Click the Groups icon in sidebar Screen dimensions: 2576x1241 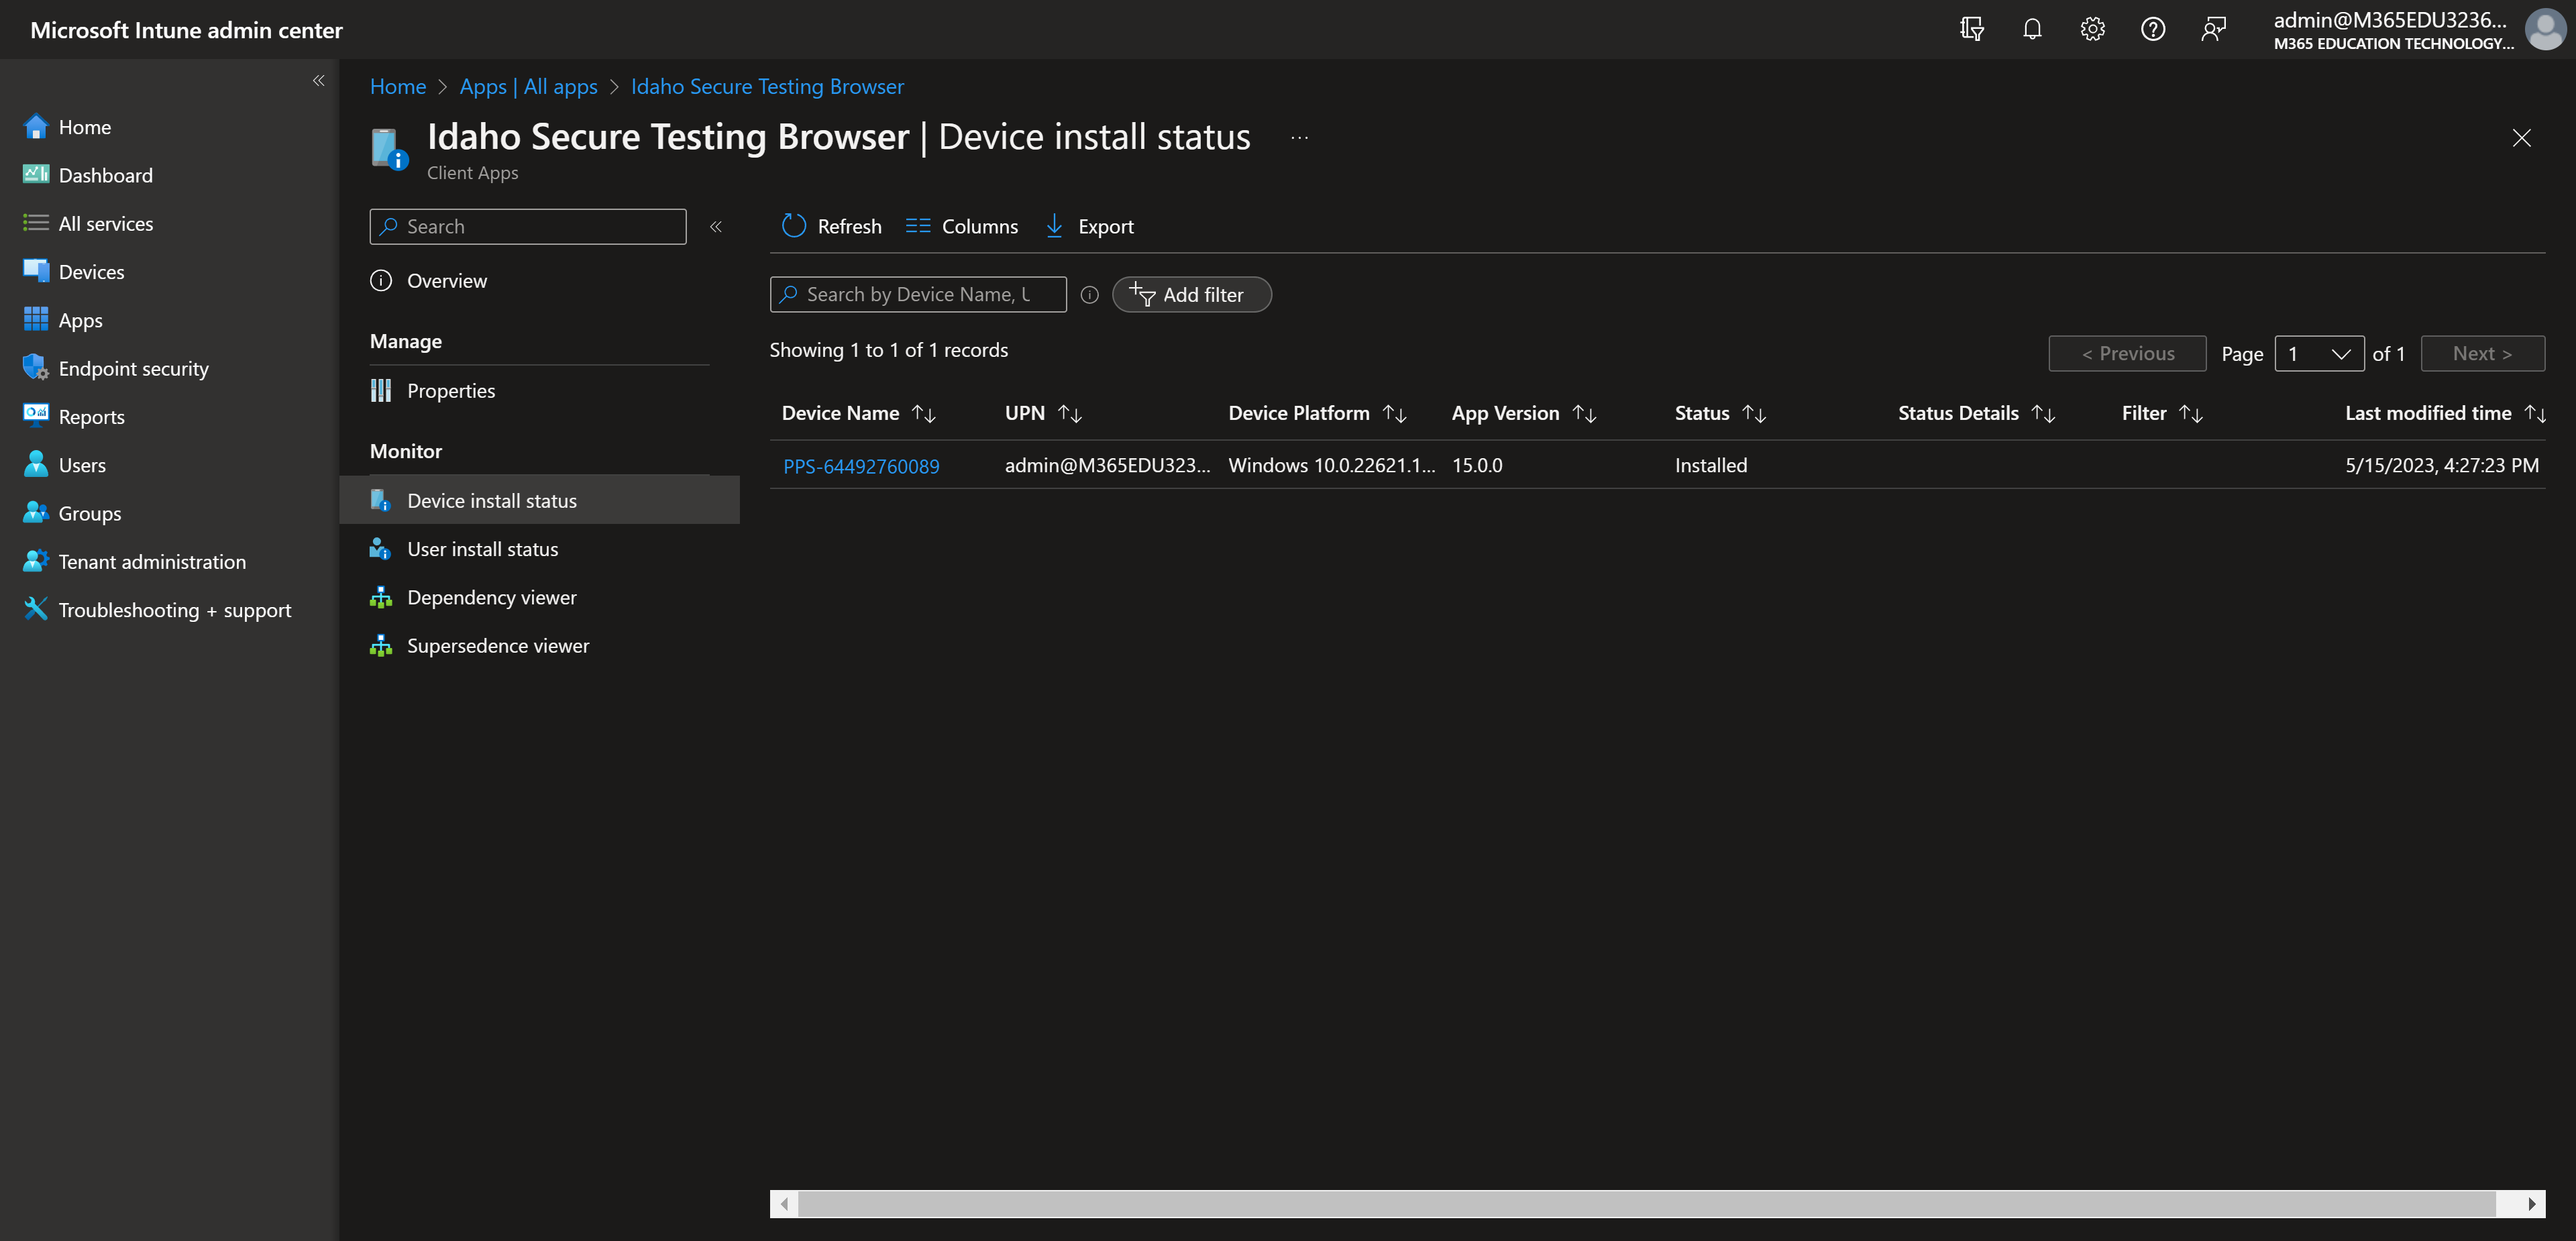[36, 512]
